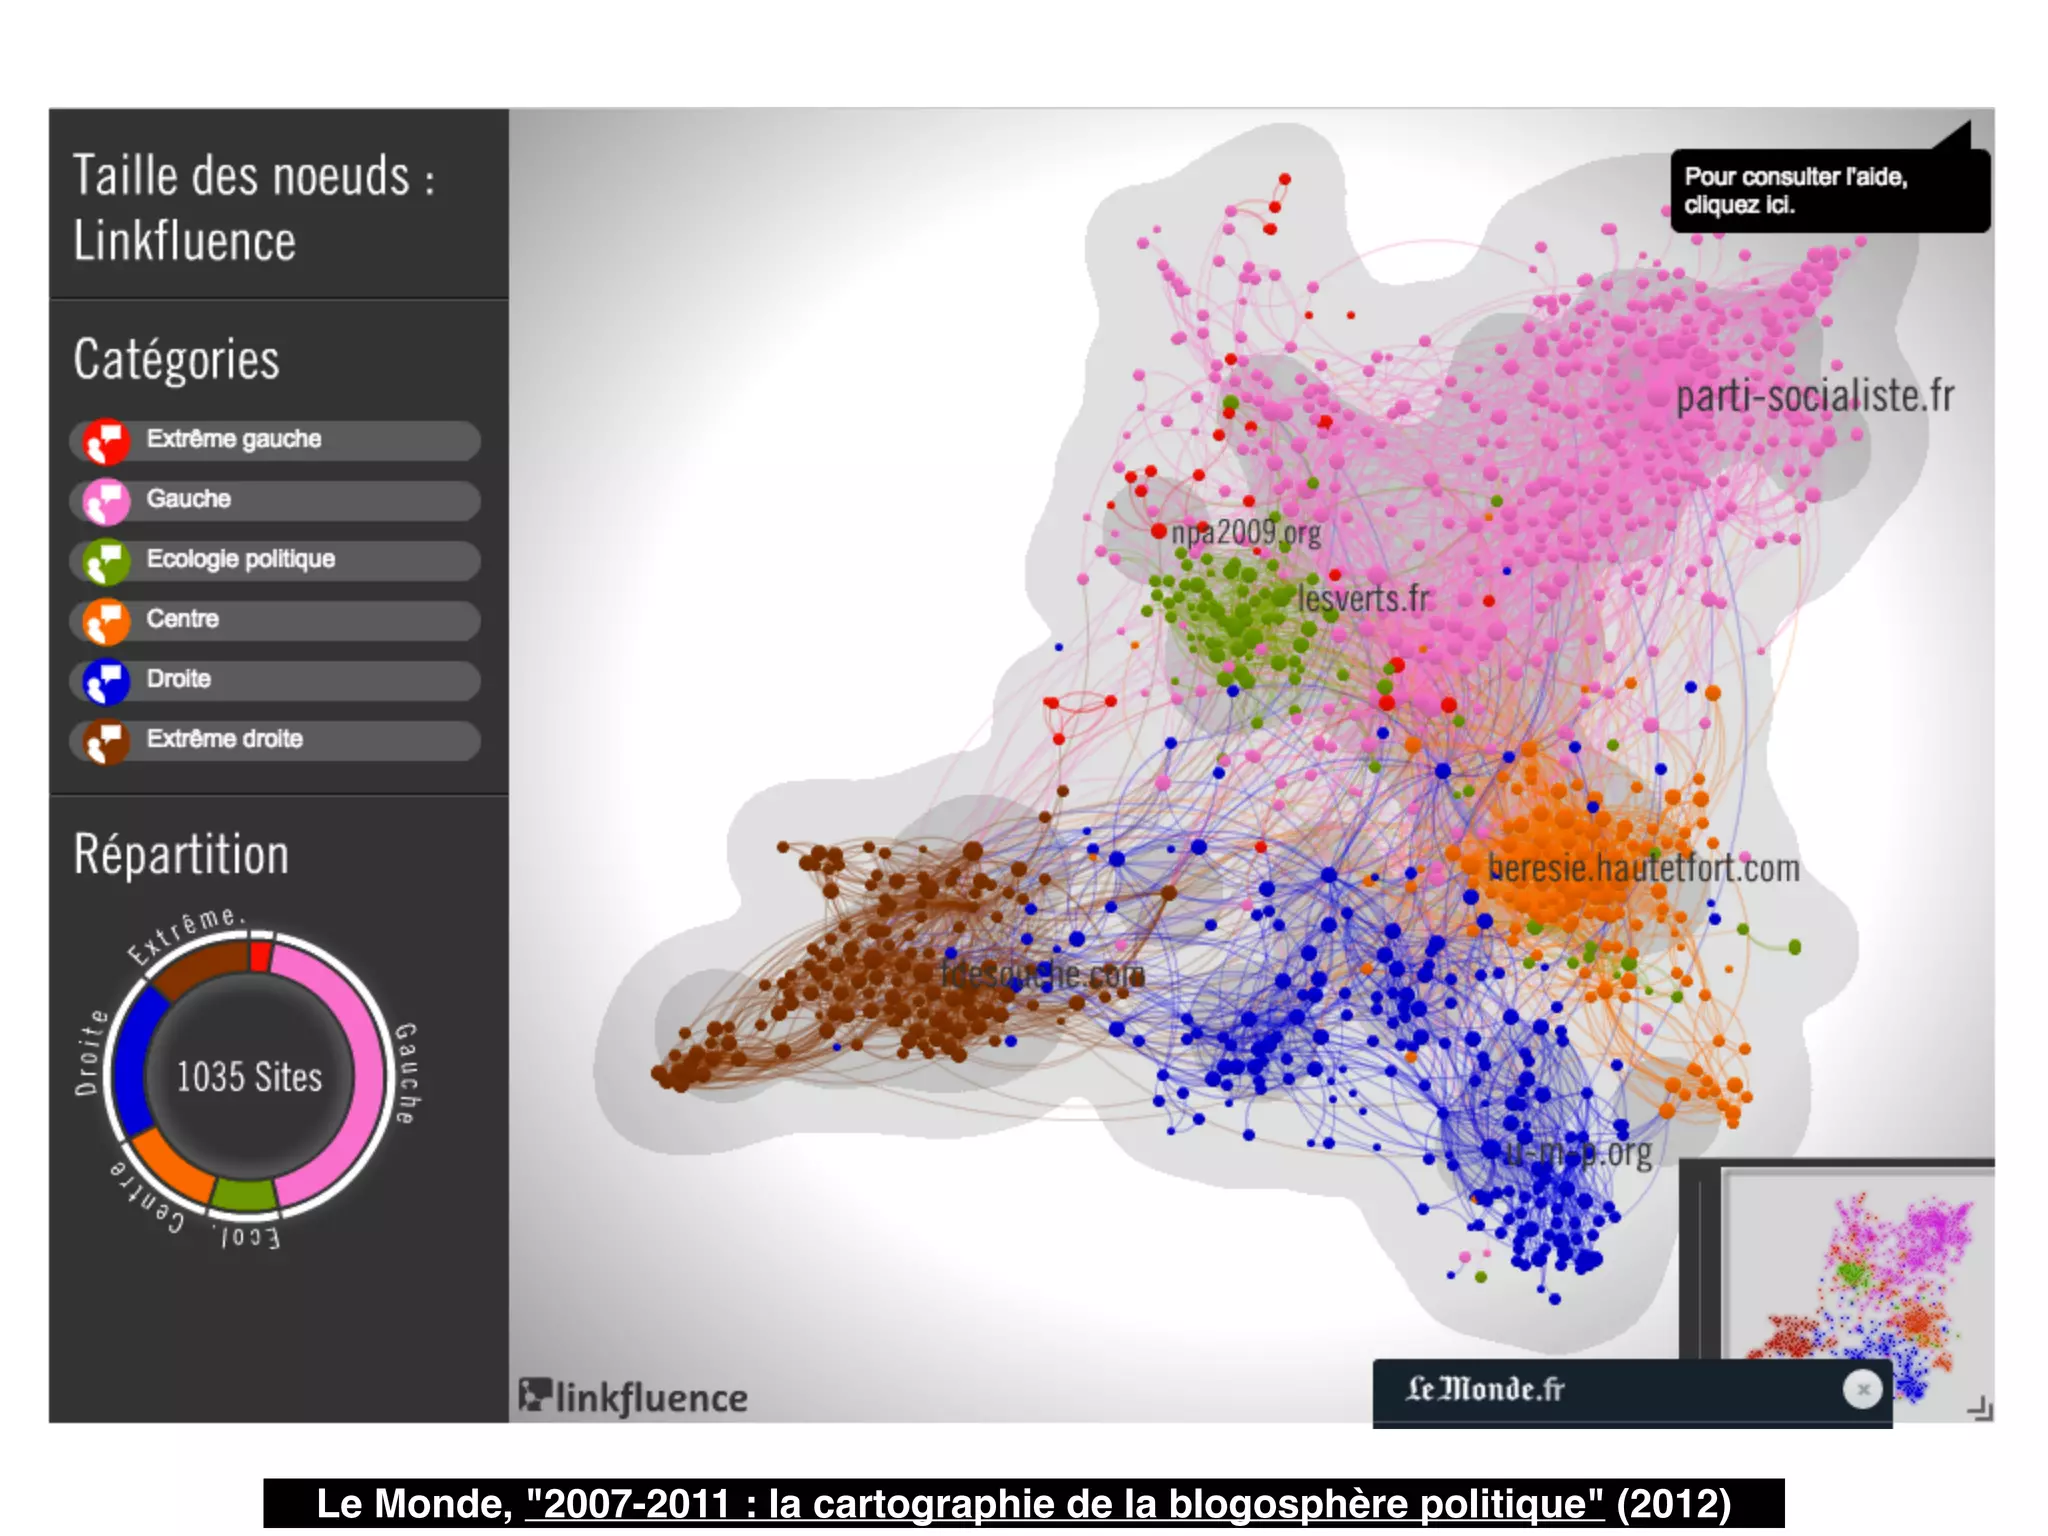Select the npa2009.org node label
Image resolution: width=2048 pixels, height=1536 pixels.
1245,532
